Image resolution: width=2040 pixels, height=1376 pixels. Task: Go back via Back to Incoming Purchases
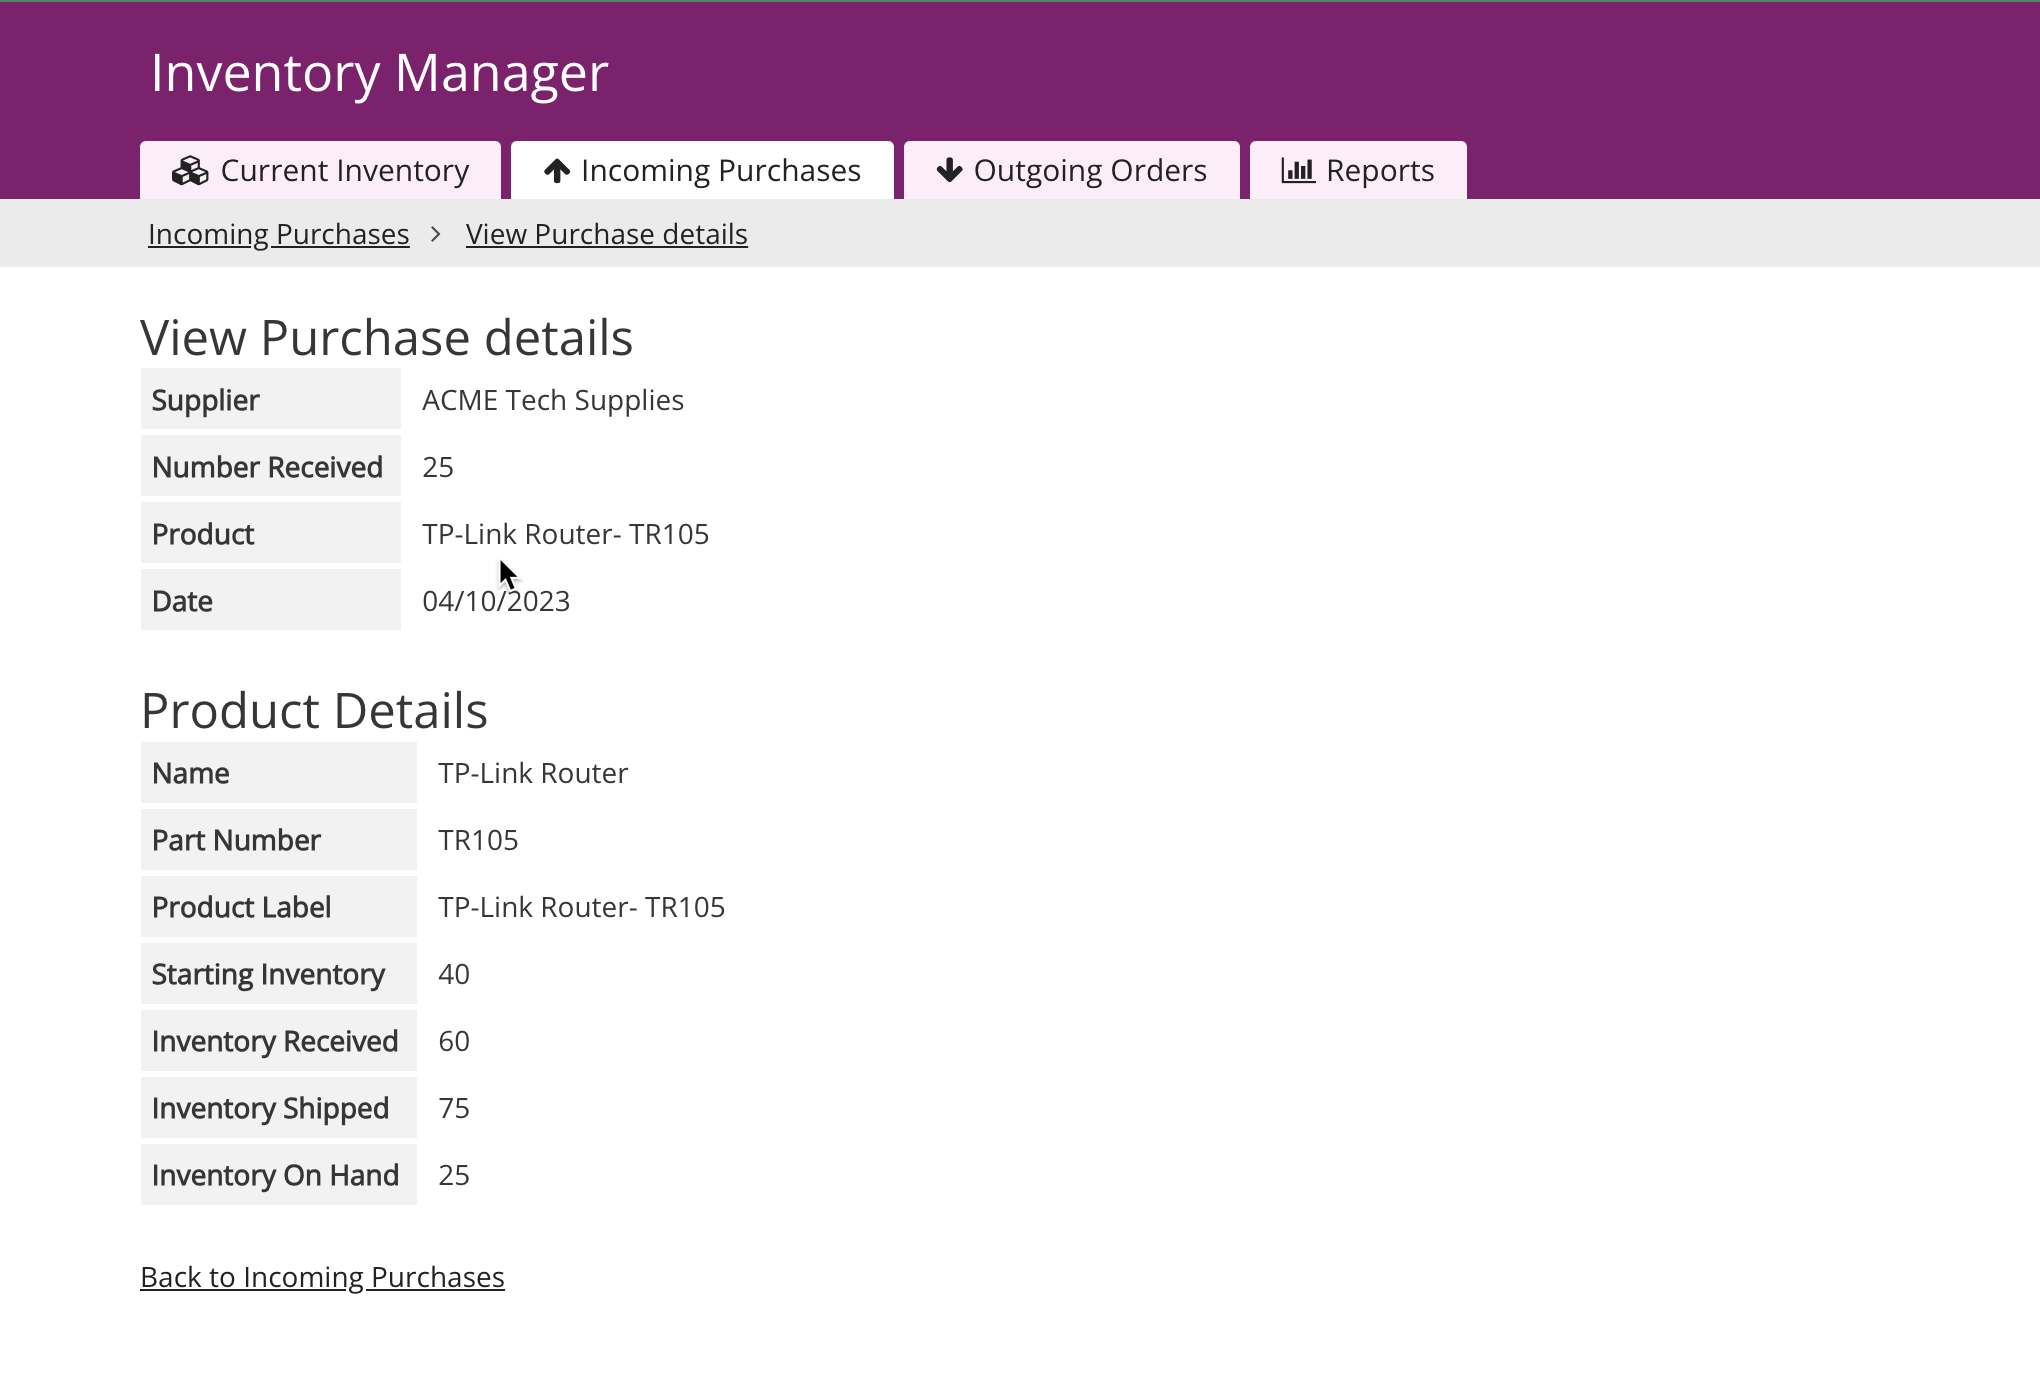coord(322,1277)
